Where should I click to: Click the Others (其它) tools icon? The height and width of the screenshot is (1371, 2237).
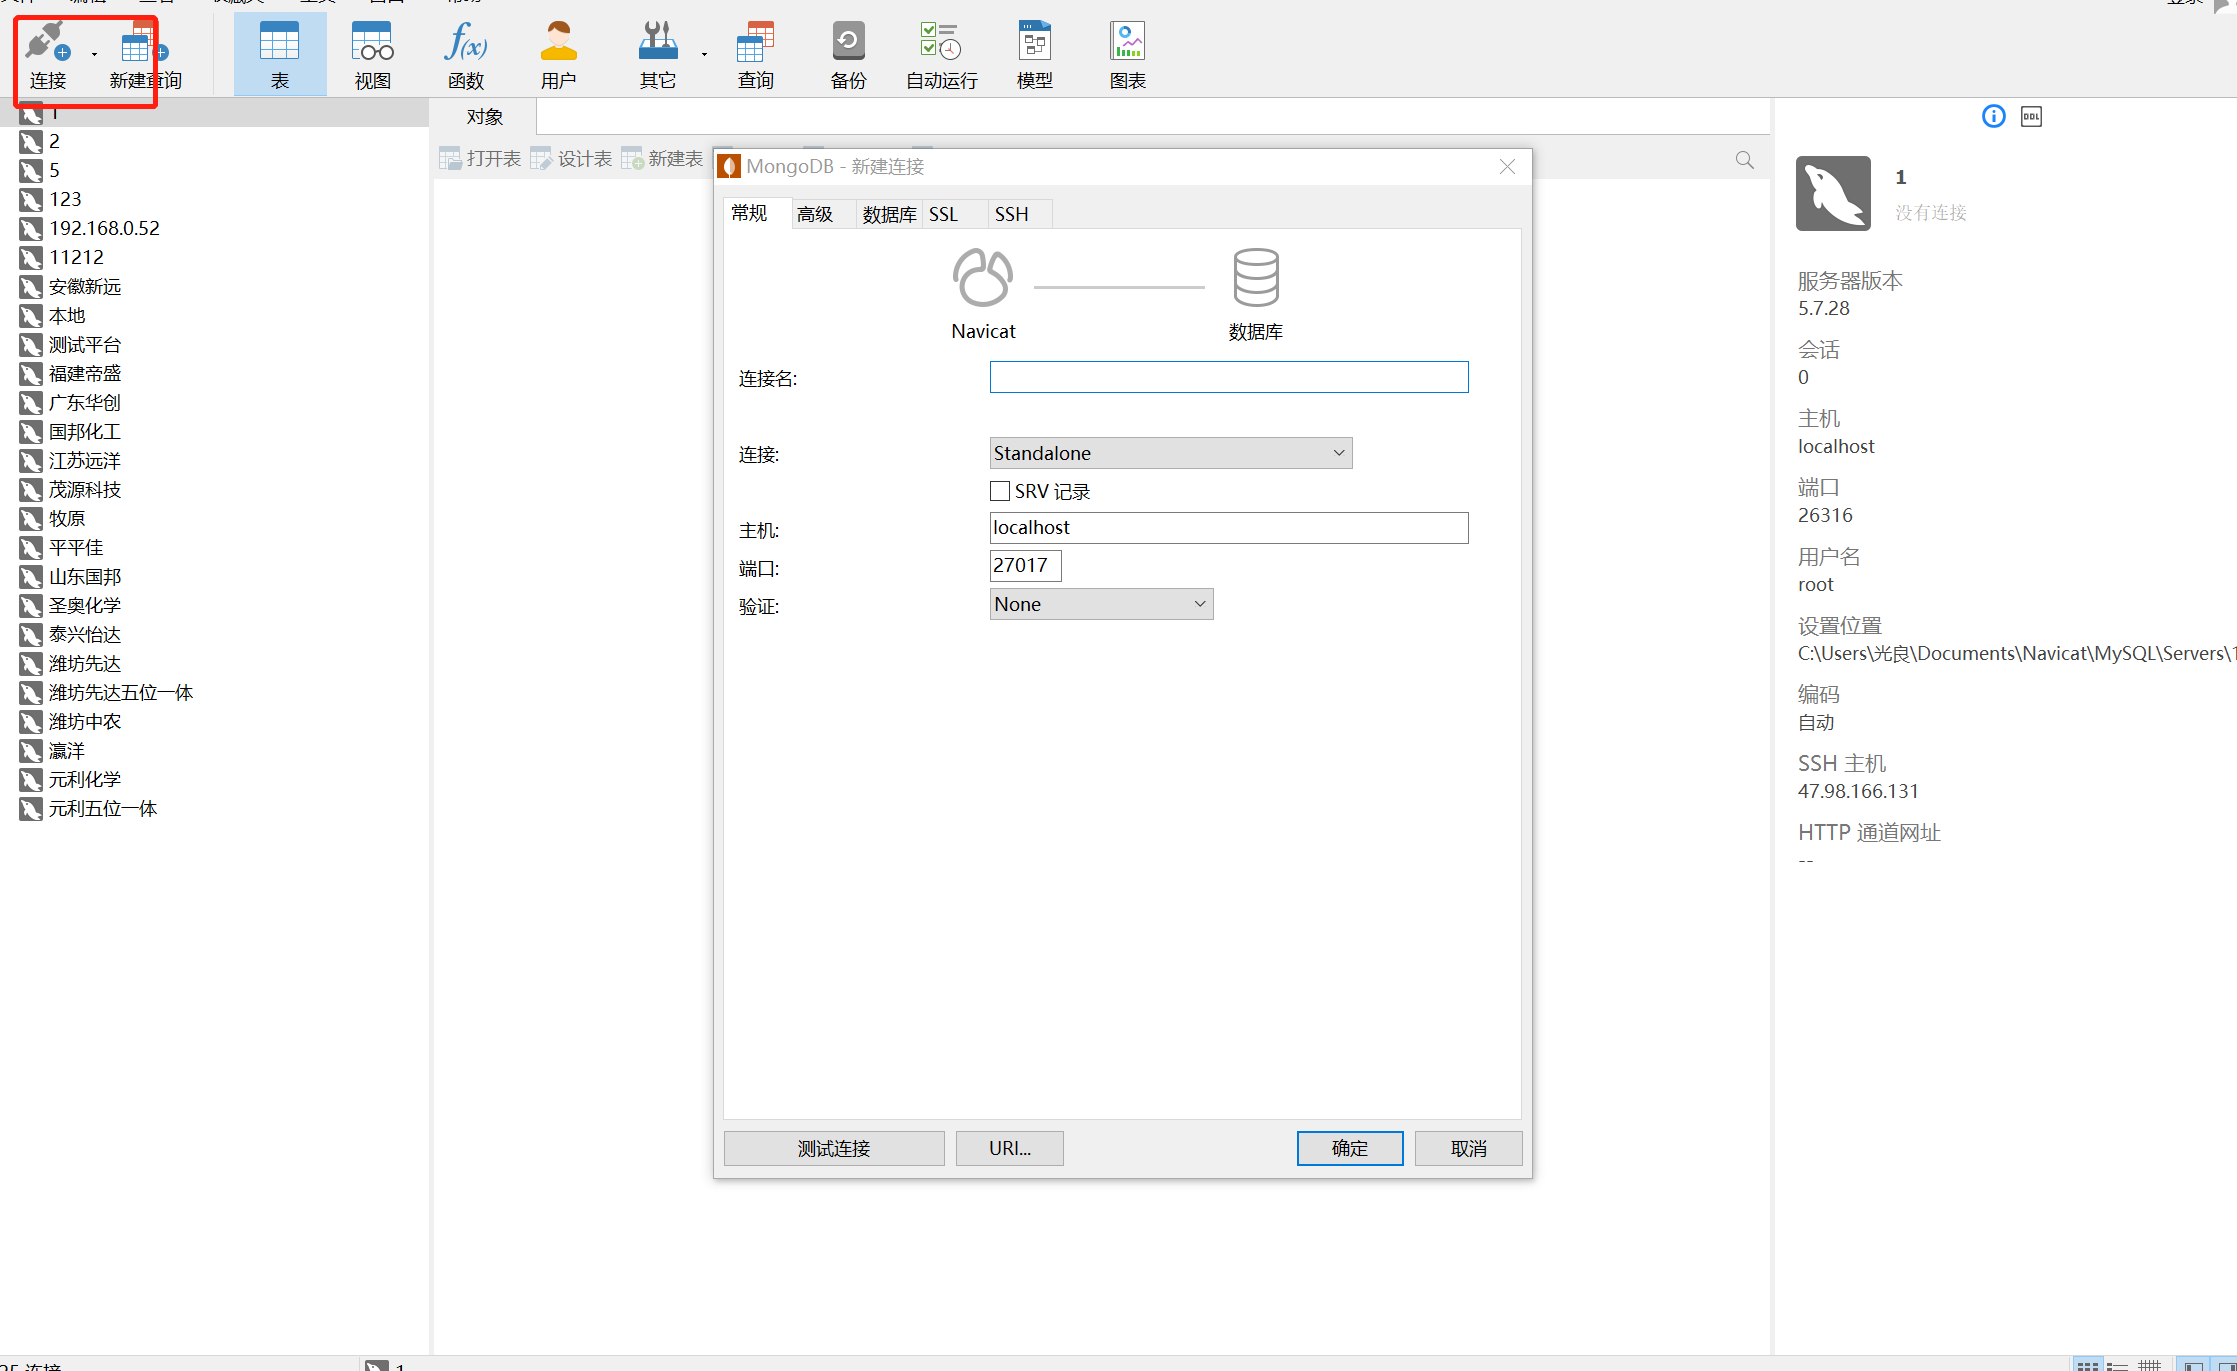pyautogui.click(x=658, y=56)
